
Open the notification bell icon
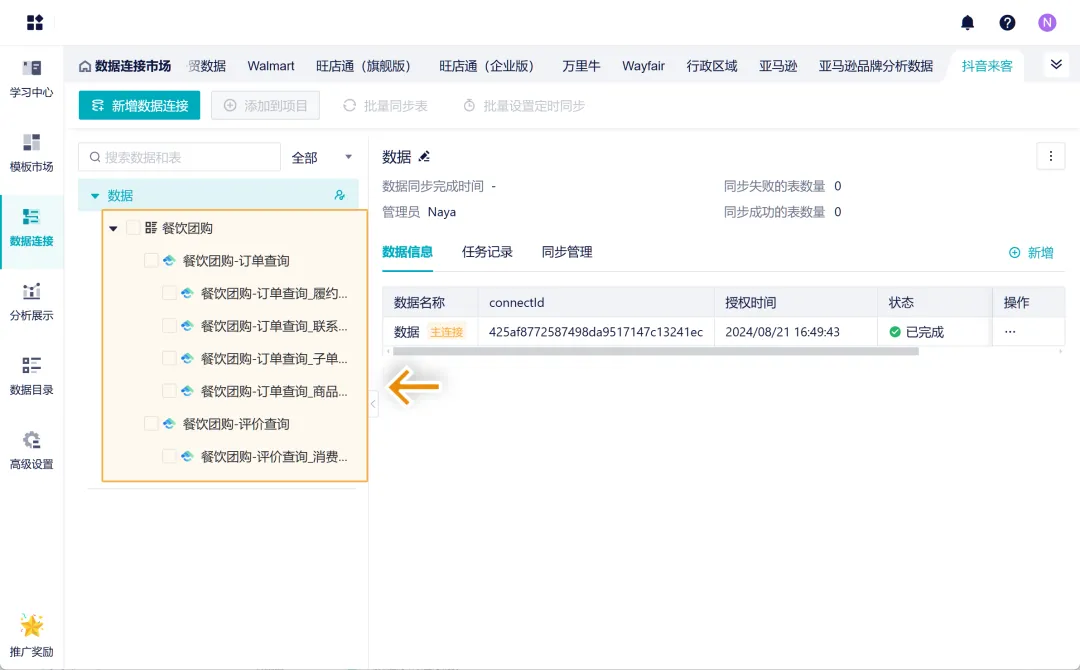coord(967,23)
